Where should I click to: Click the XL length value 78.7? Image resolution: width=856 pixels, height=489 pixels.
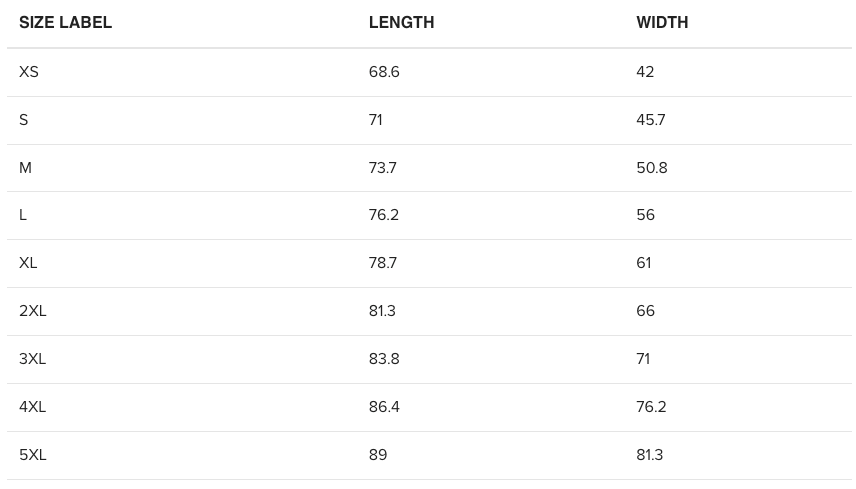(x=383, y=263)
